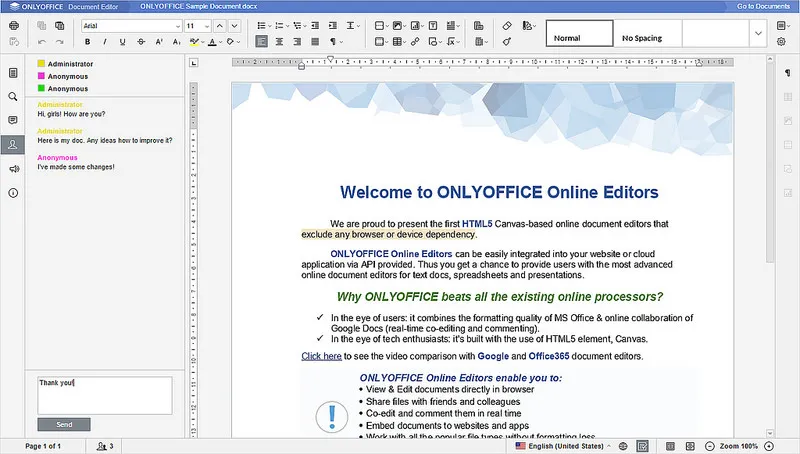Click the Undo arrow
This screenshot has height=454, width=800.
pyautogui.click(x=43, y=42)
